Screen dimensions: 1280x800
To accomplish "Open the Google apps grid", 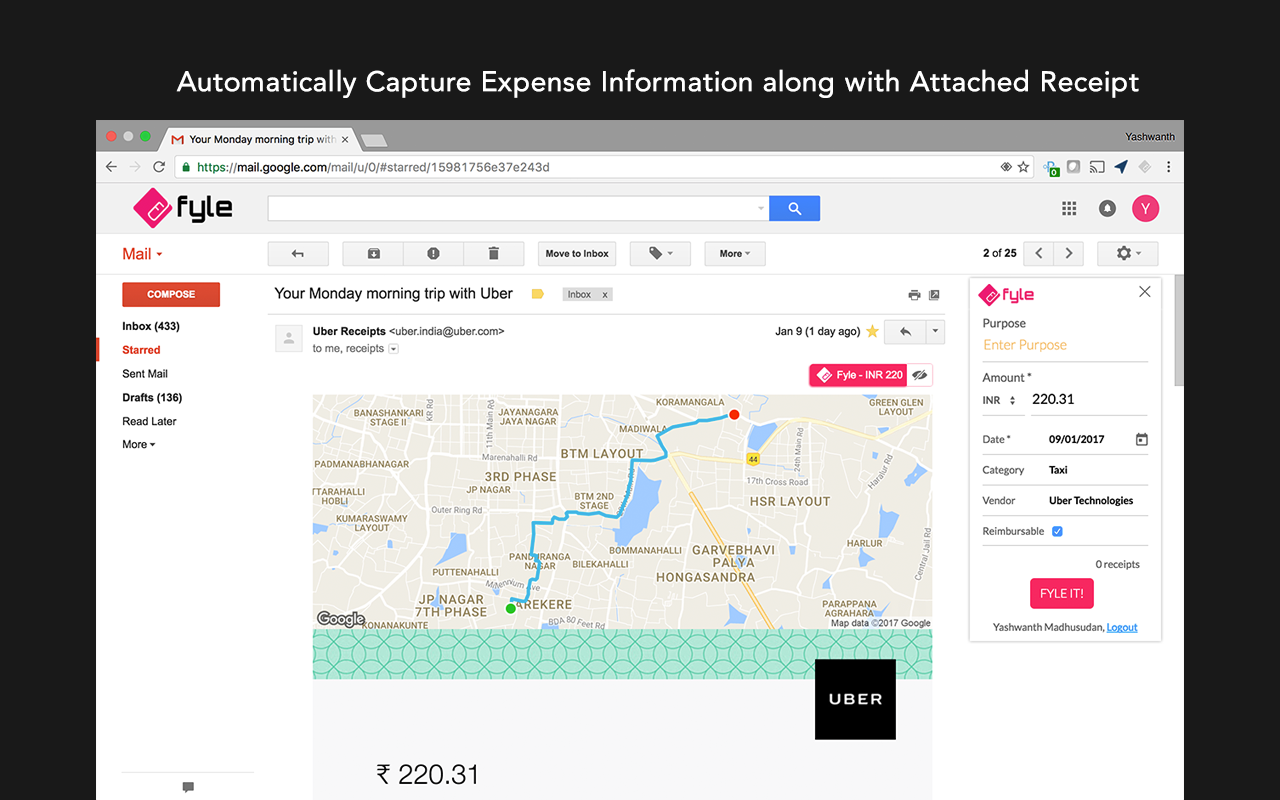I will 1069,208.
